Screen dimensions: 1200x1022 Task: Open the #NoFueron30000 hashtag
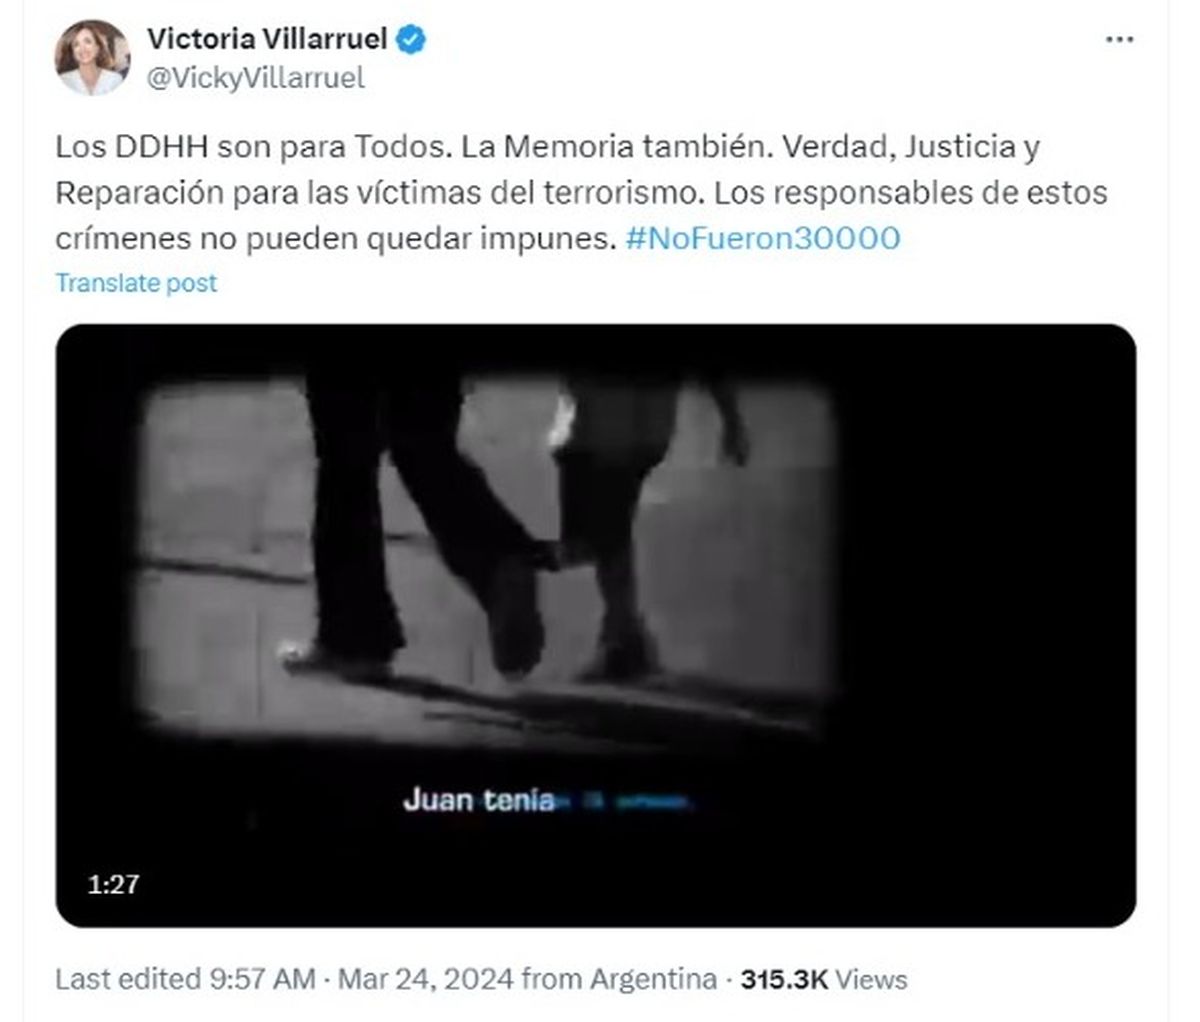[762, 239]
